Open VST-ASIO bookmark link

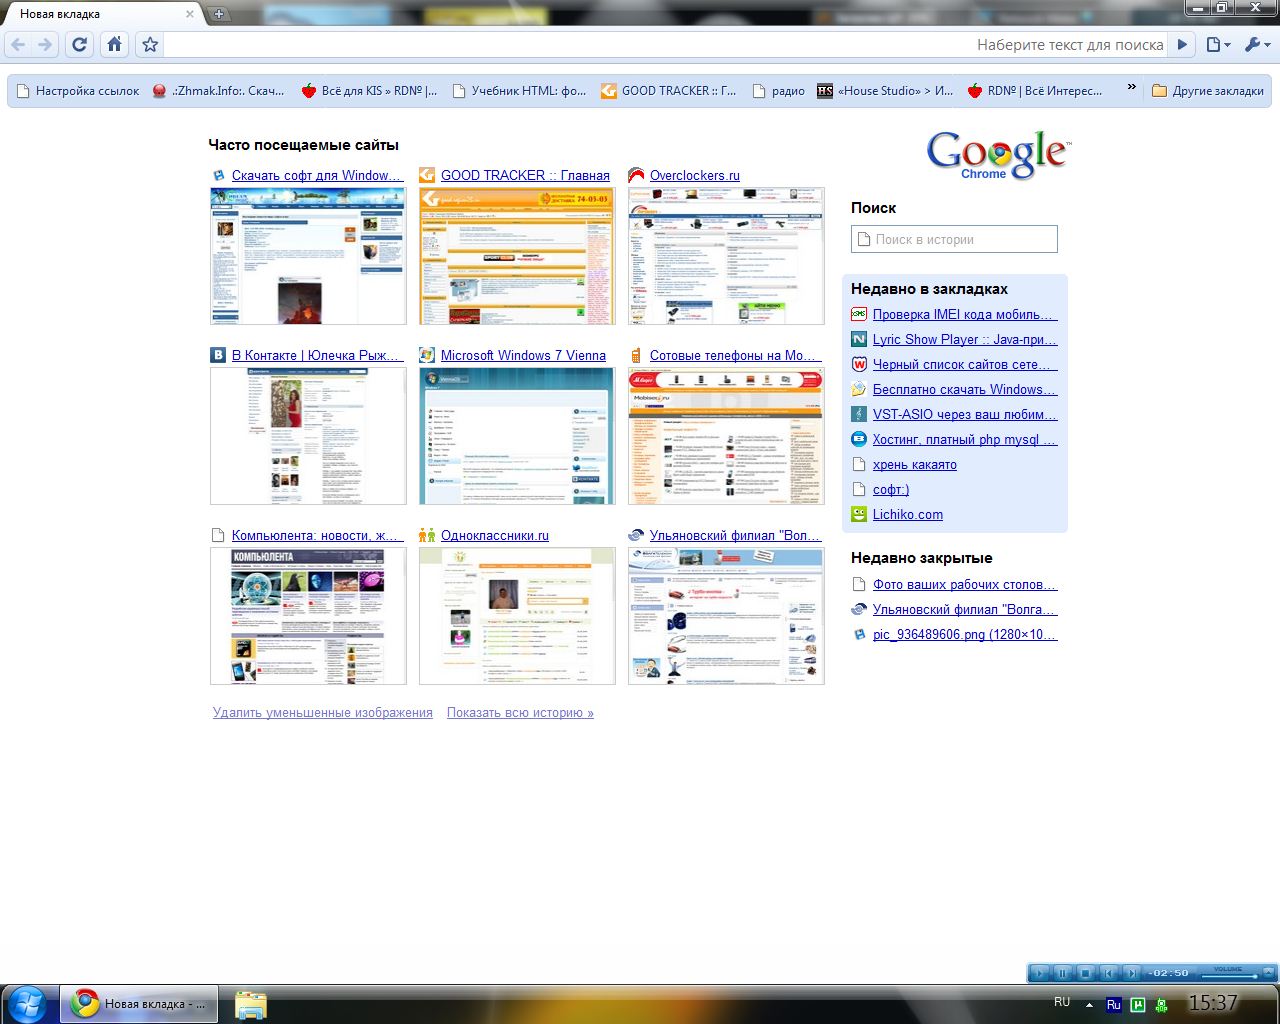tap(965, 414)
